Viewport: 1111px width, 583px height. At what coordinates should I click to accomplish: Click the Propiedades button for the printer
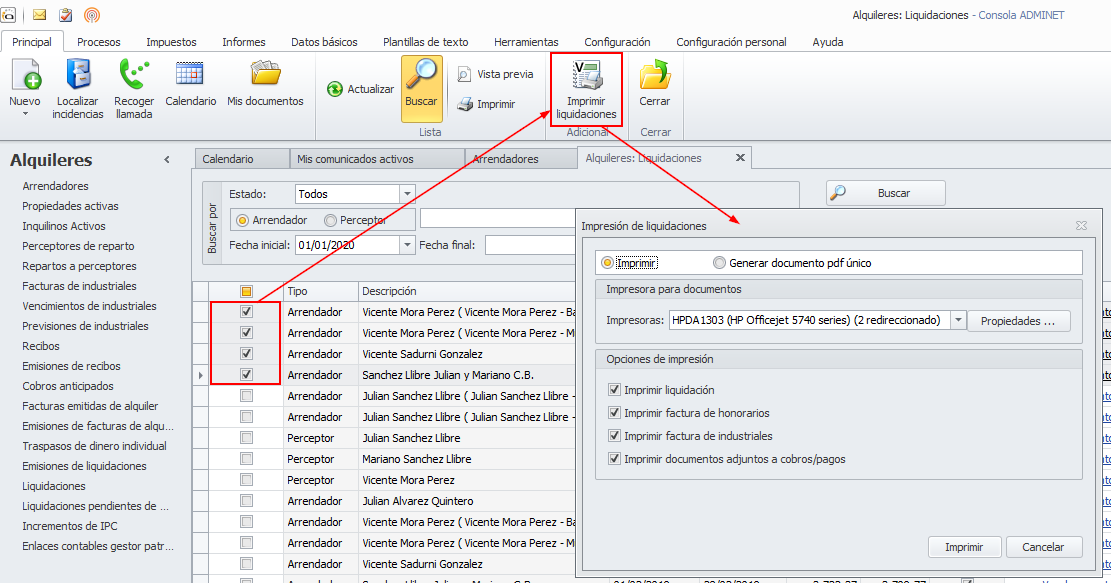click(x=1017, y=321)
